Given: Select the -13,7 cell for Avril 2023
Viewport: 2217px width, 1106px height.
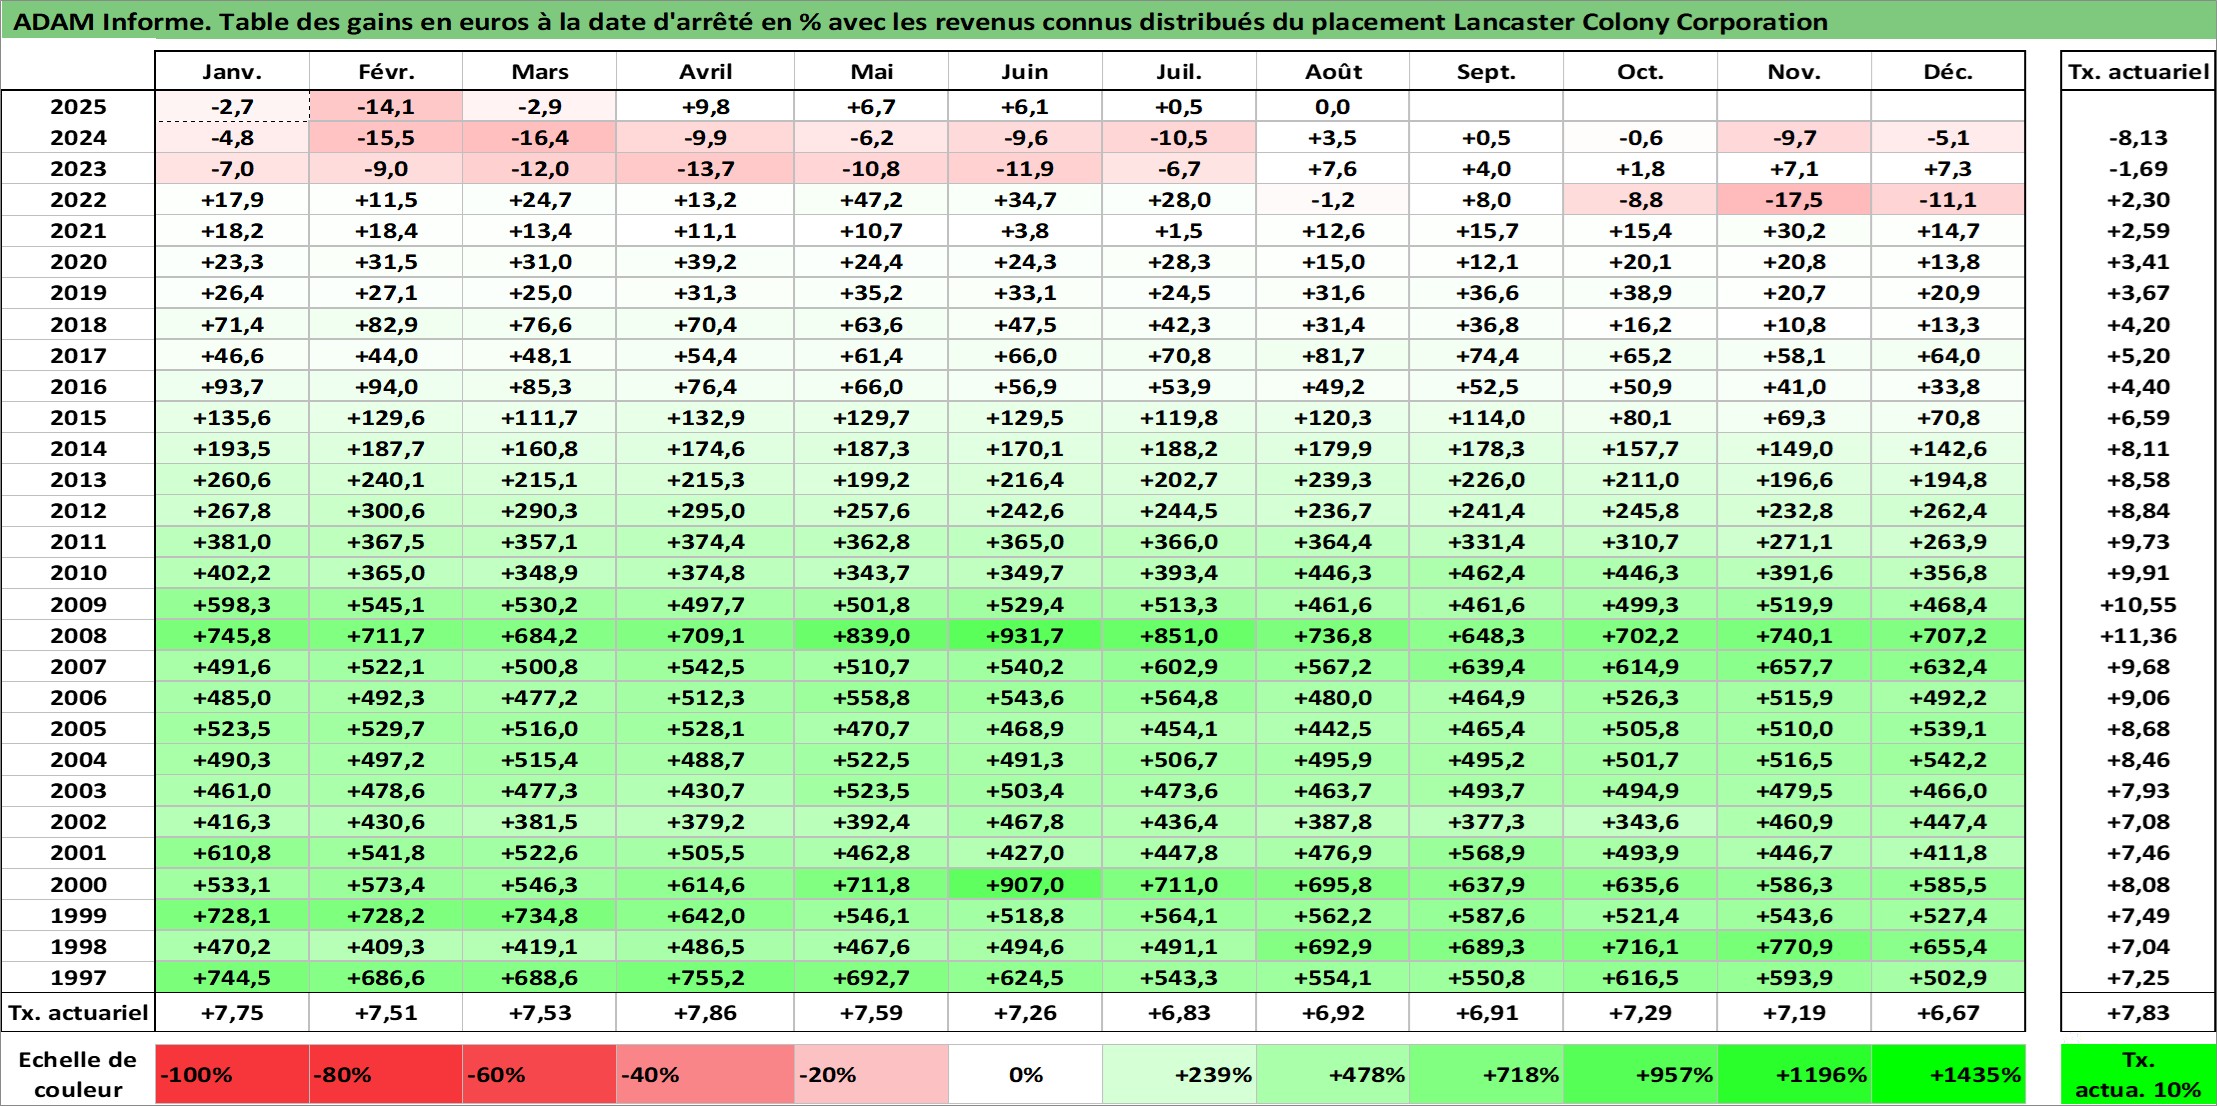Looking at the screenshot, I should [x=705, y=169].
